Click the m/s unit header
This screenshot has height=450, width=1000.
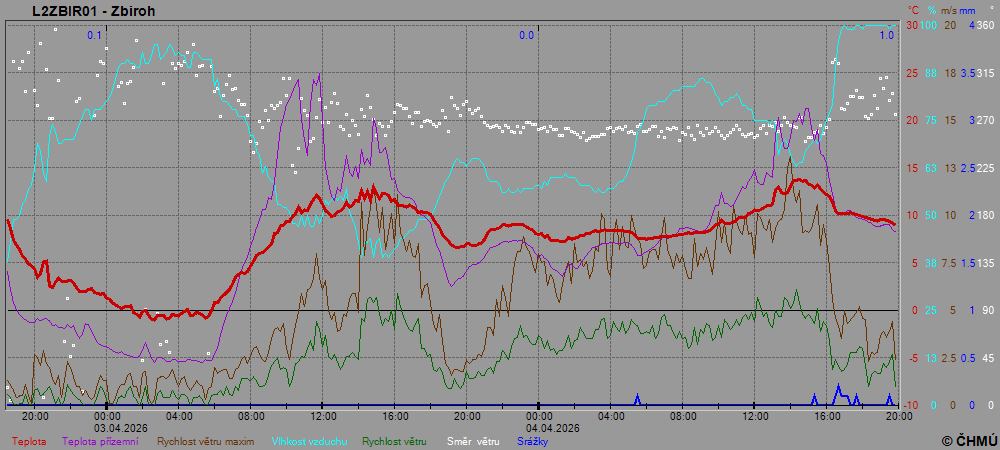pos(950,9)
